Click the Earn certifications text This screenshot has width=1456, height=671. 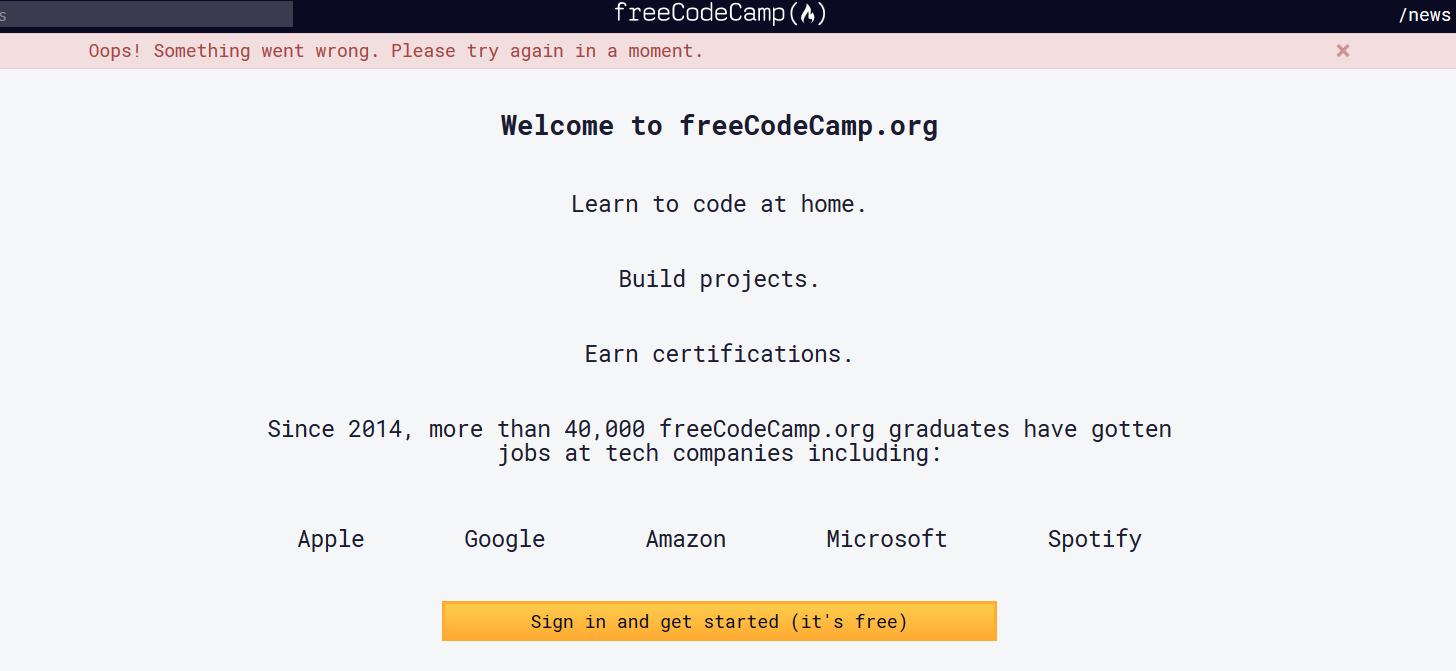click(718, 354)
